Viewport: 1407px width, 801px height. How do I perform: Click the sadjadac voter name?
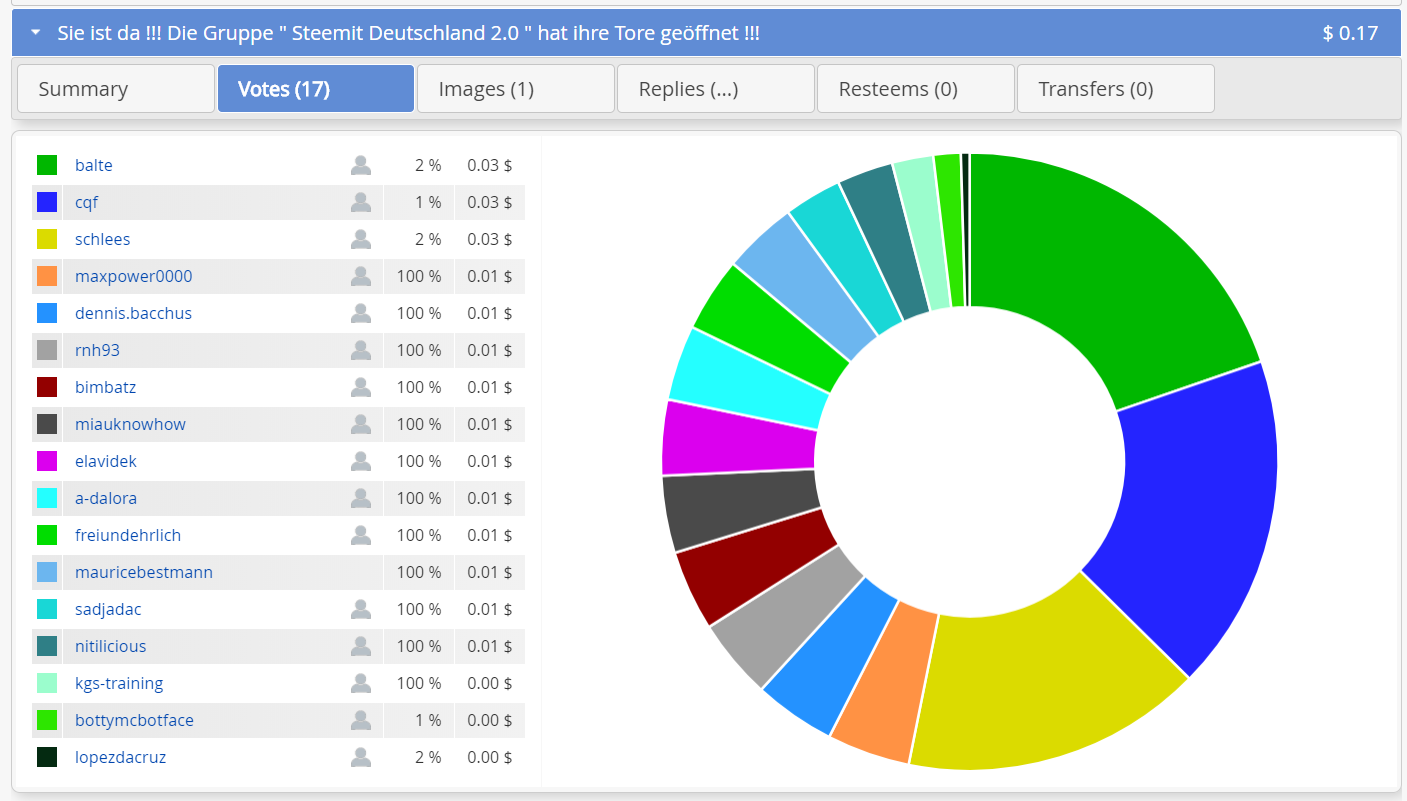tap(108, 609)
